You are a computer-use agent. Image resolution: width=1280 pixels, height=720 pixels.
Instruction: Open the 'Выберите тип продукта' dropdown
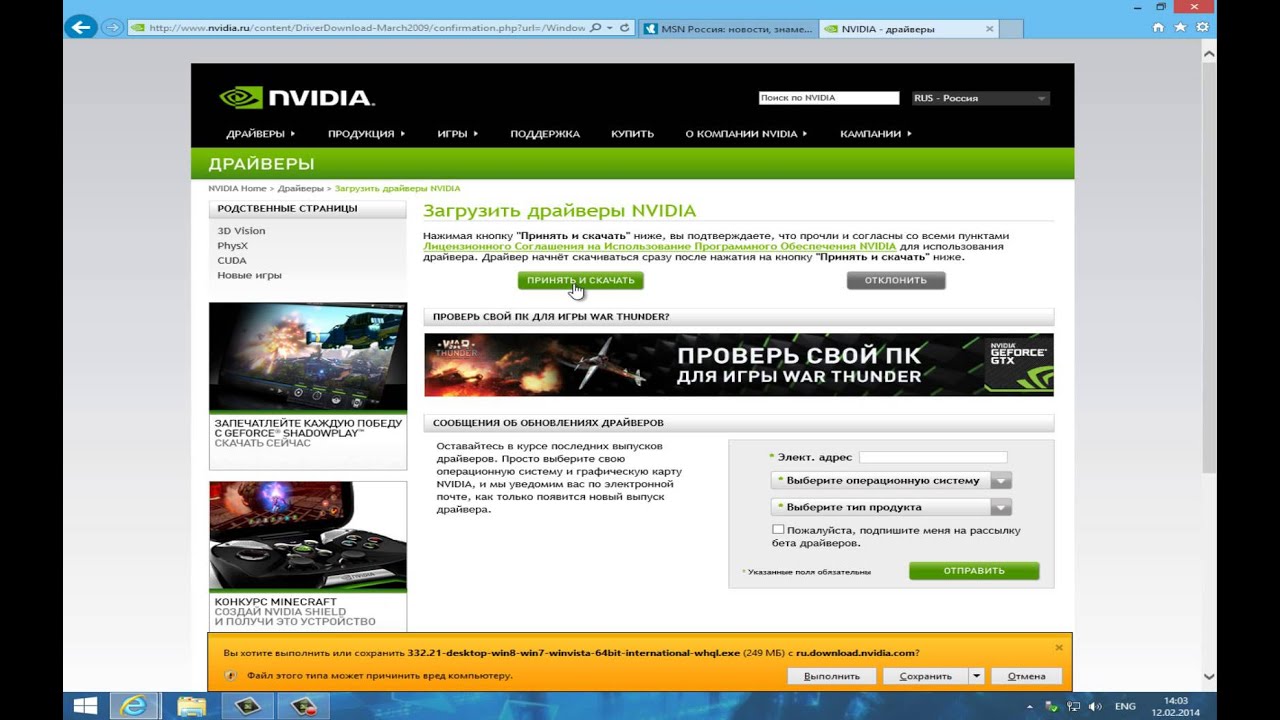891,507
